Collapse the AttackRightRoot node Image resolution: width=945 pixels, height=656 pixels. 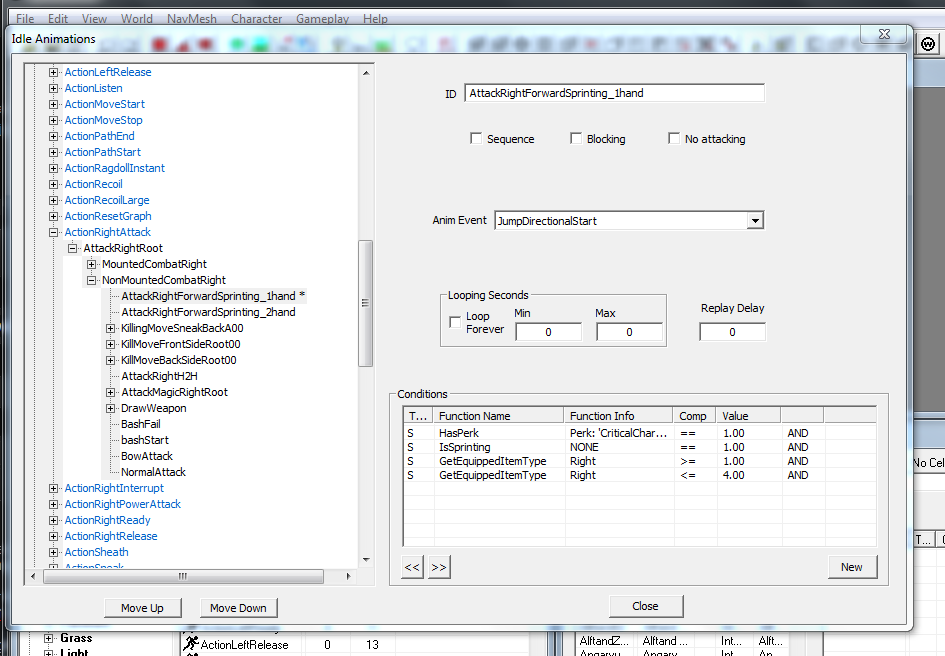72,248
